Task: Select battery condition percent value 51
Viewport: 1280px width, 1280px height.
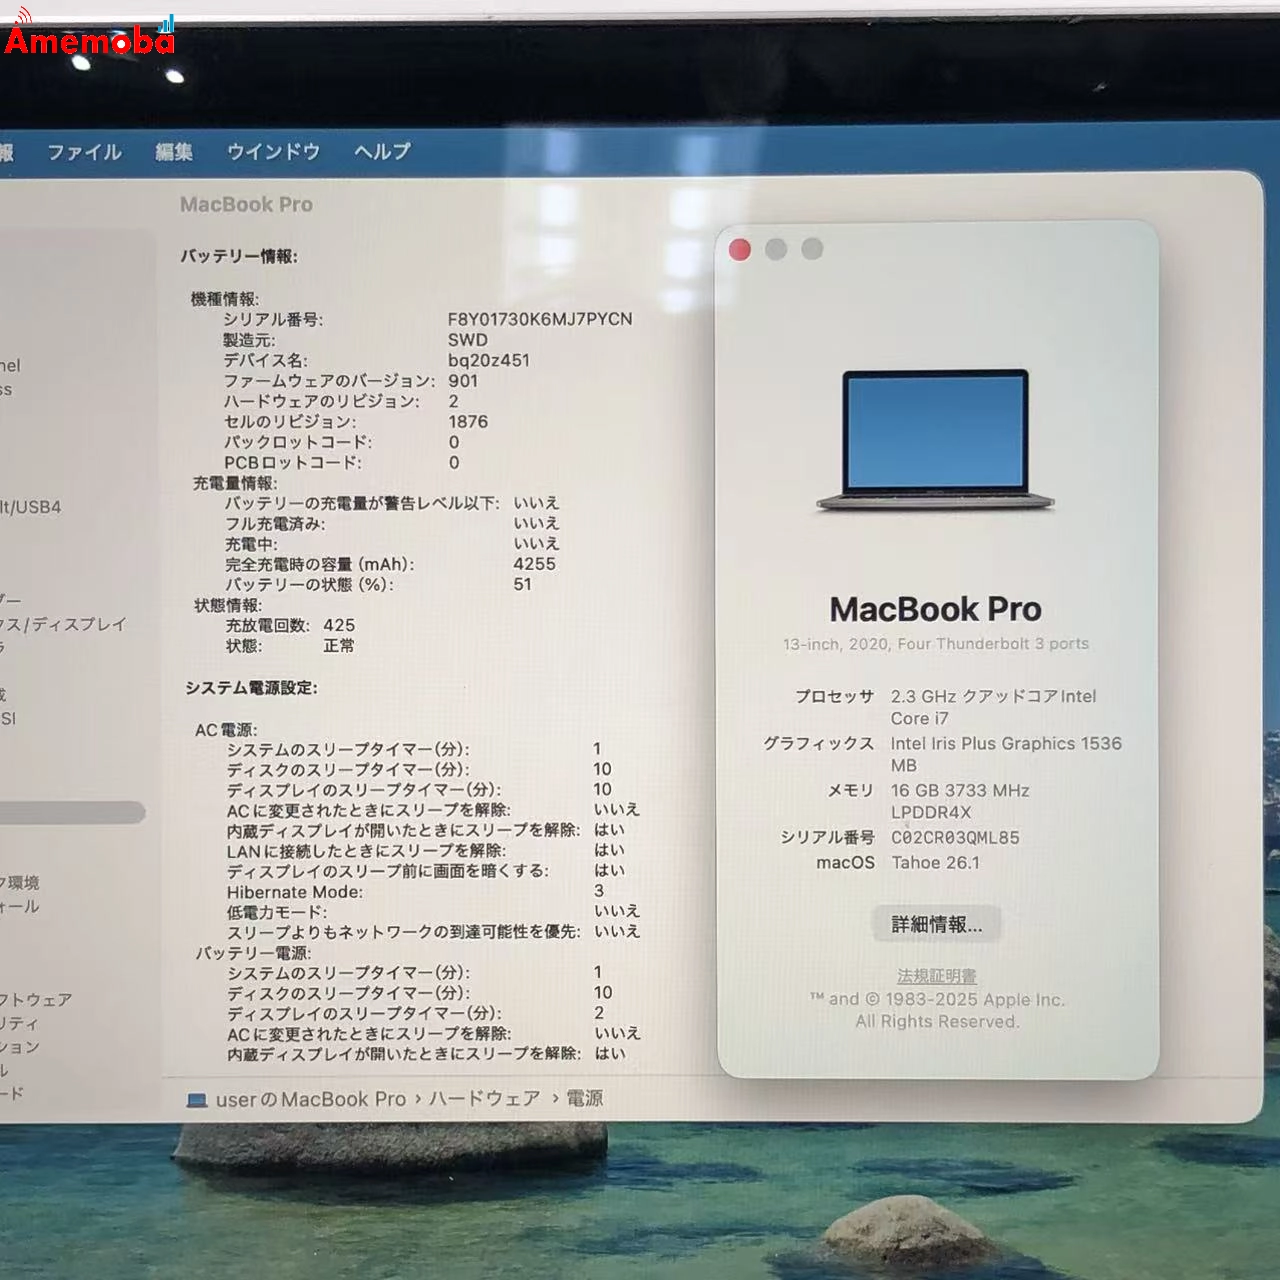Action: point(523,584)
